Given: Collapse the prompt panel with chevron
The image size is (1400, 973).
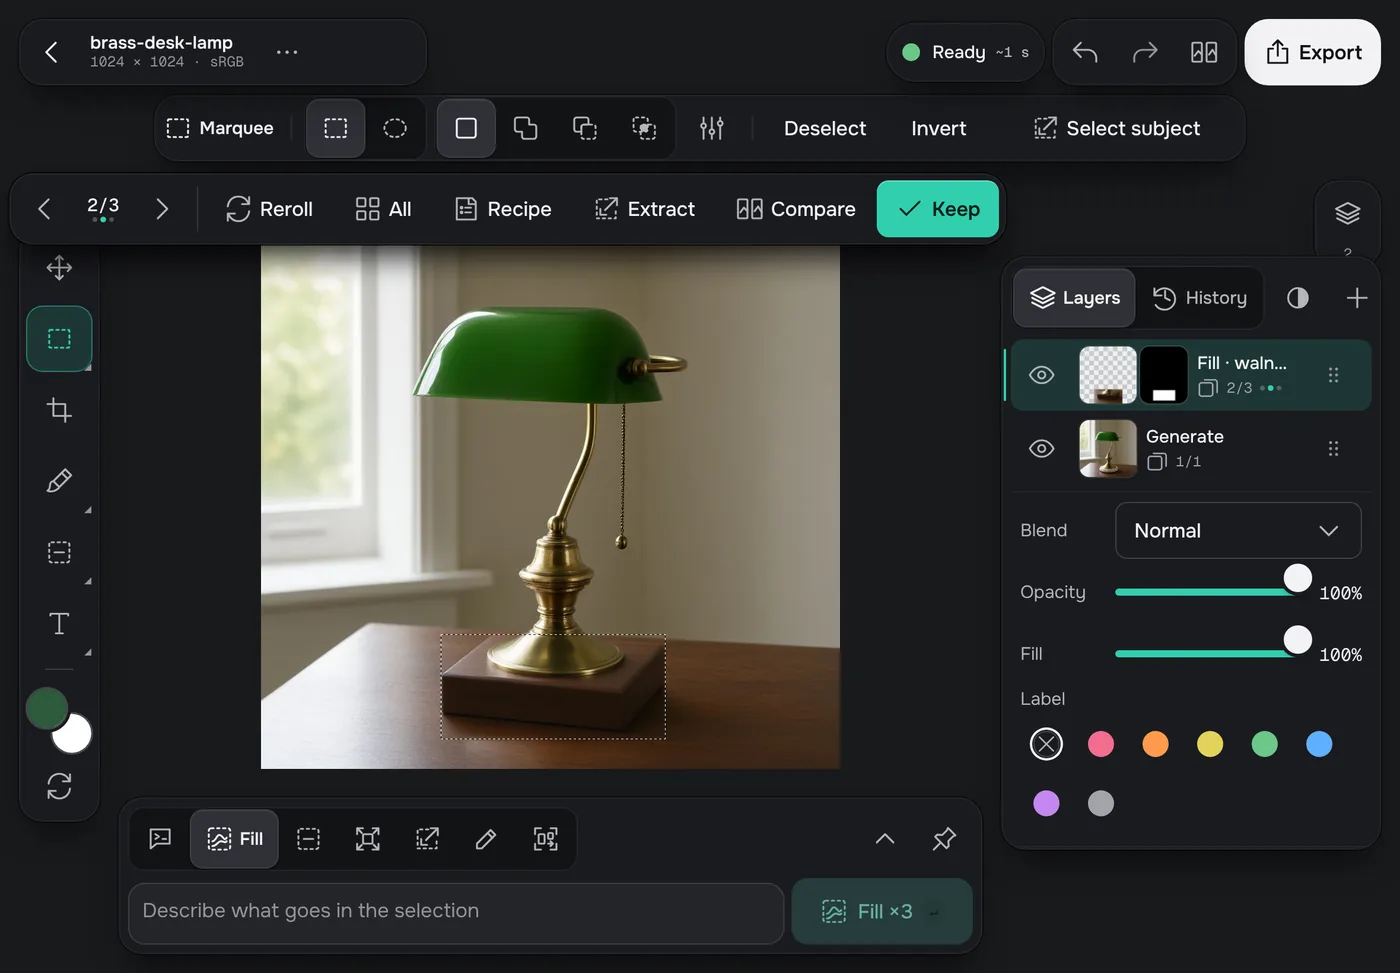Looking at the screenshot, I should [x=885, y=838].
